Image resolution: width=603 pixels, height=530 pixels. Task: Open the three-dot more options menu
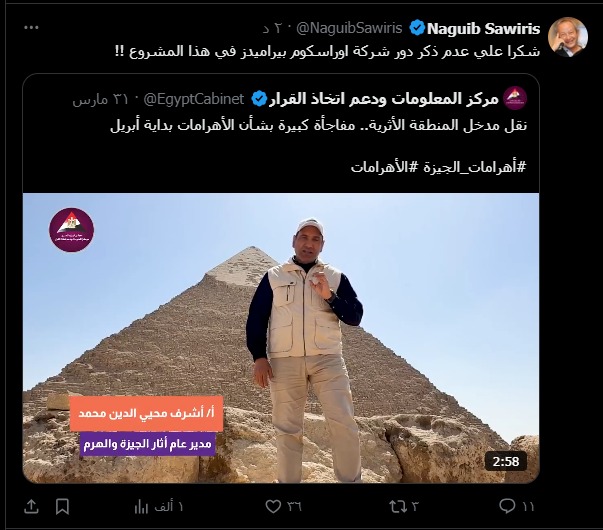click(31, 27)
